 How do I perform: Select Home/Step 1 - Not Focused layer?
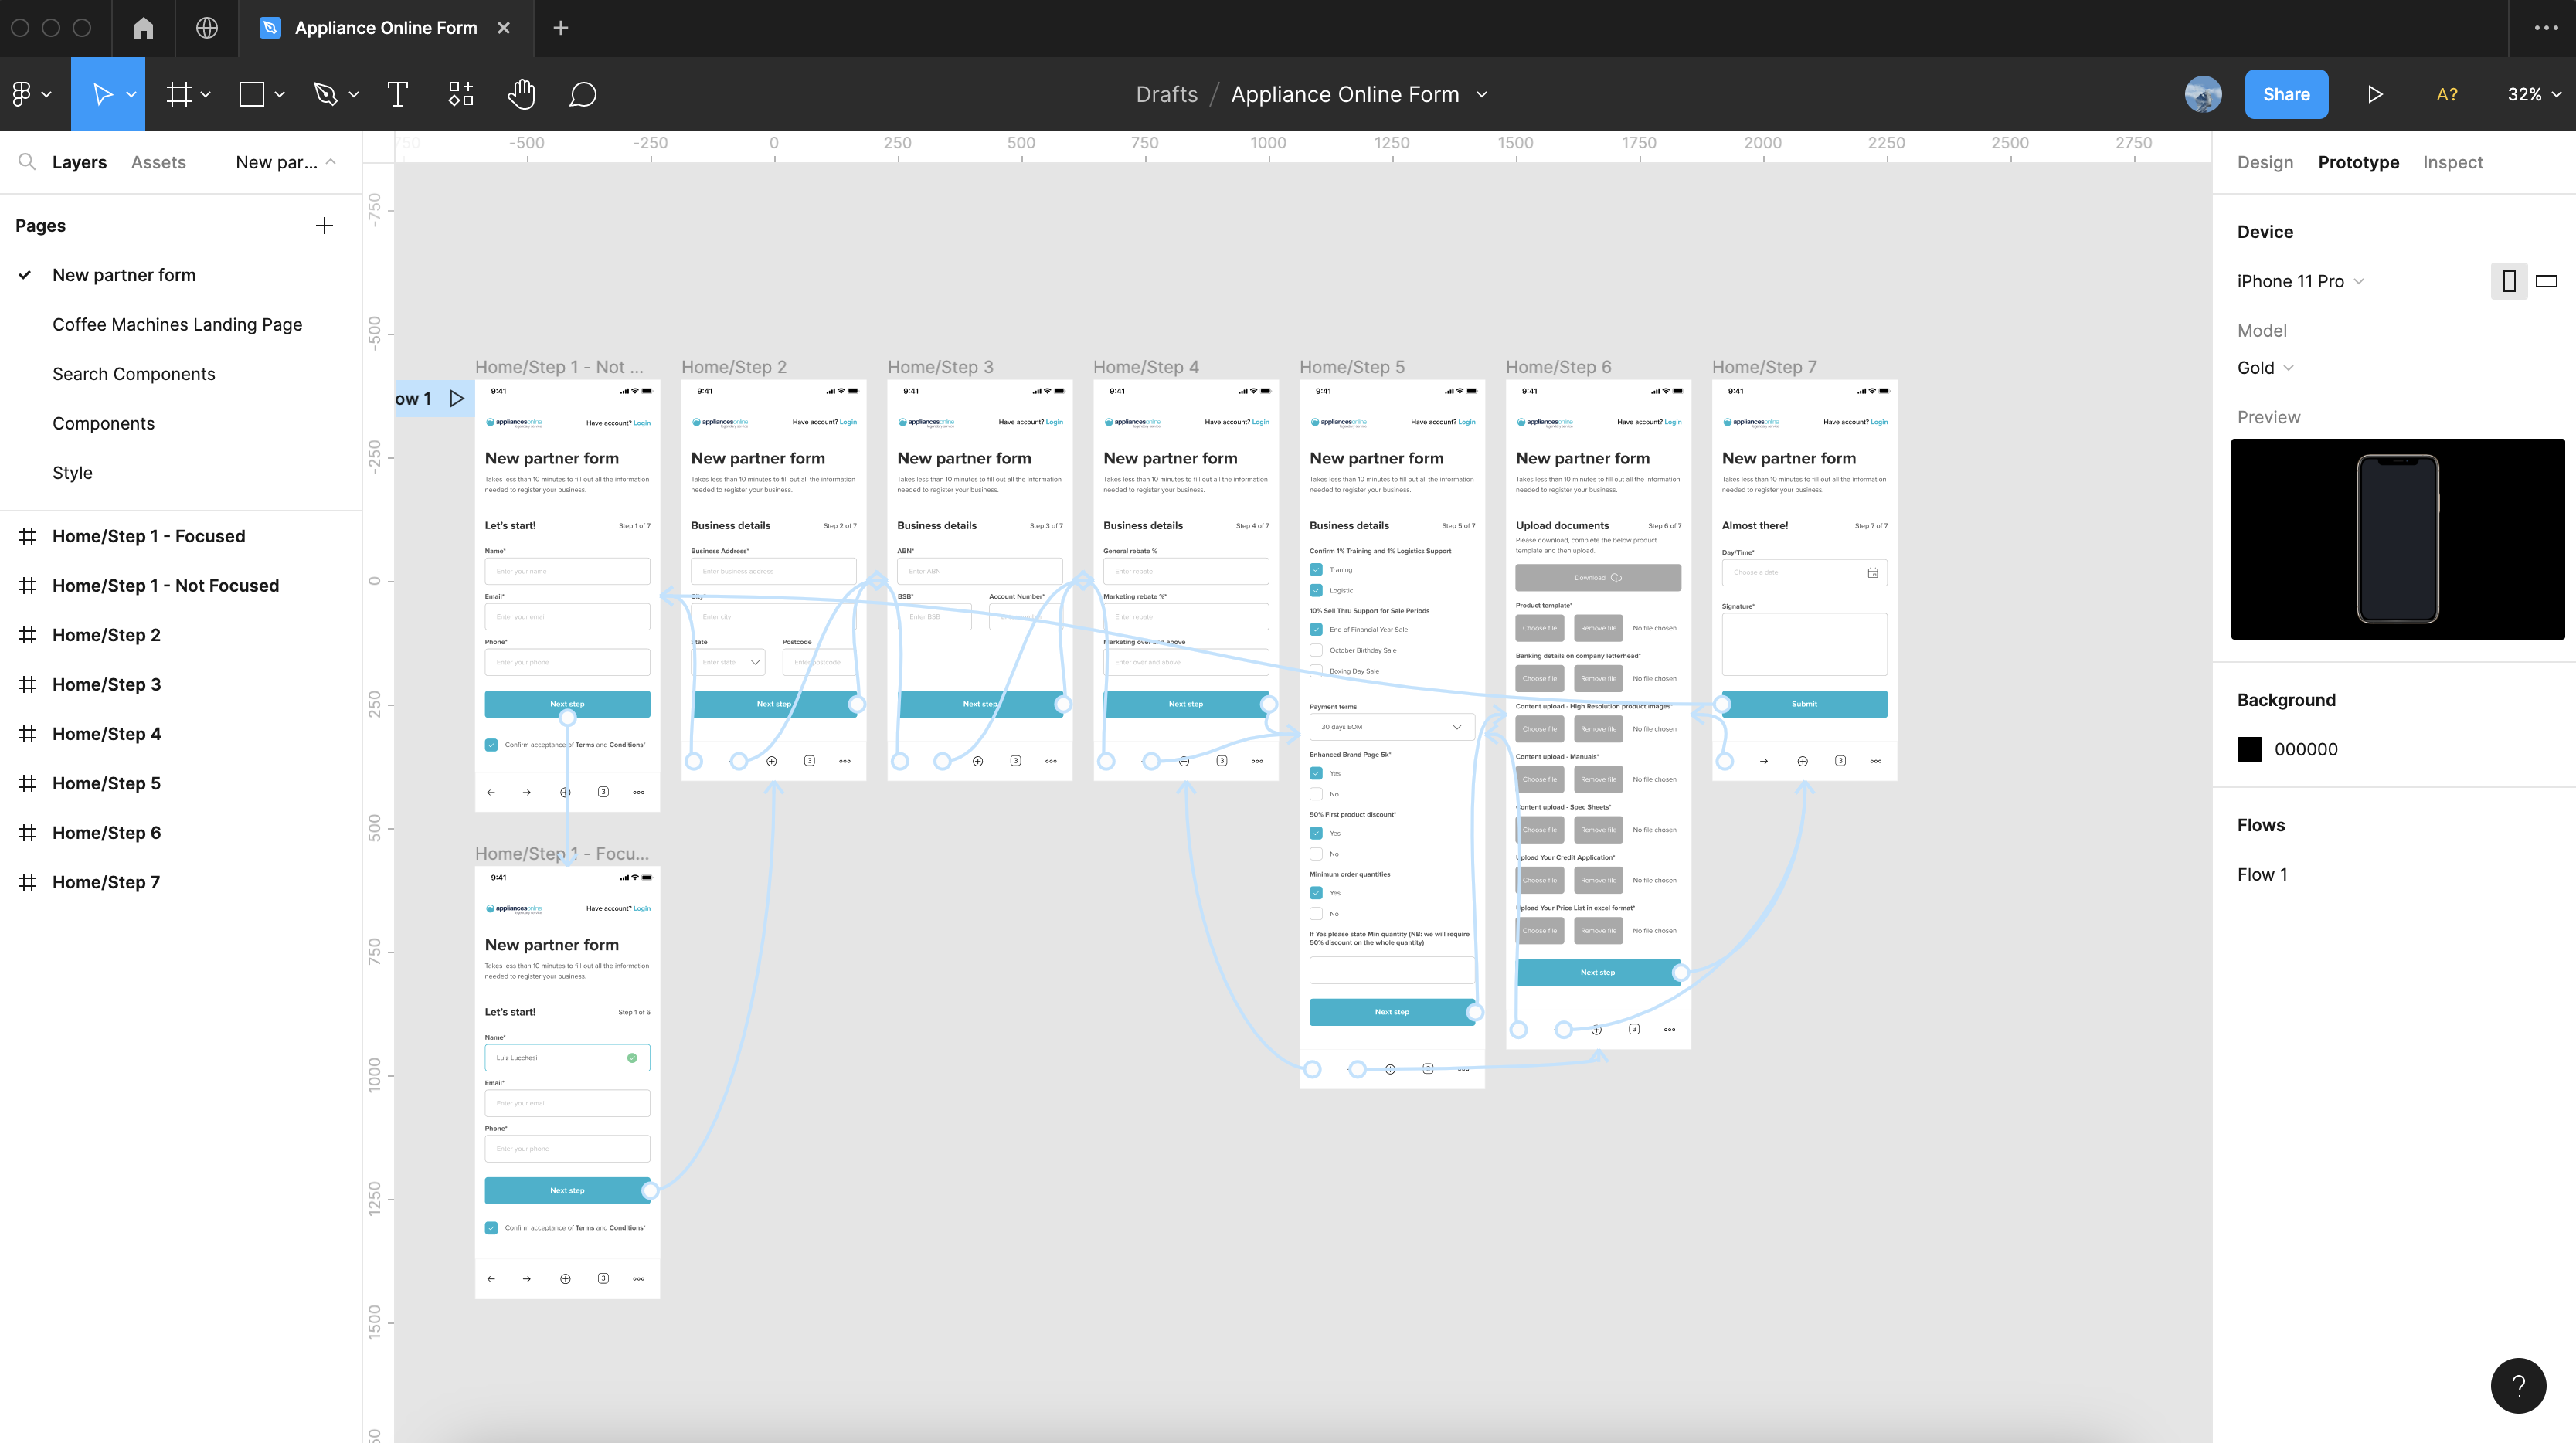pyautogui.click(x=165, y=586)
